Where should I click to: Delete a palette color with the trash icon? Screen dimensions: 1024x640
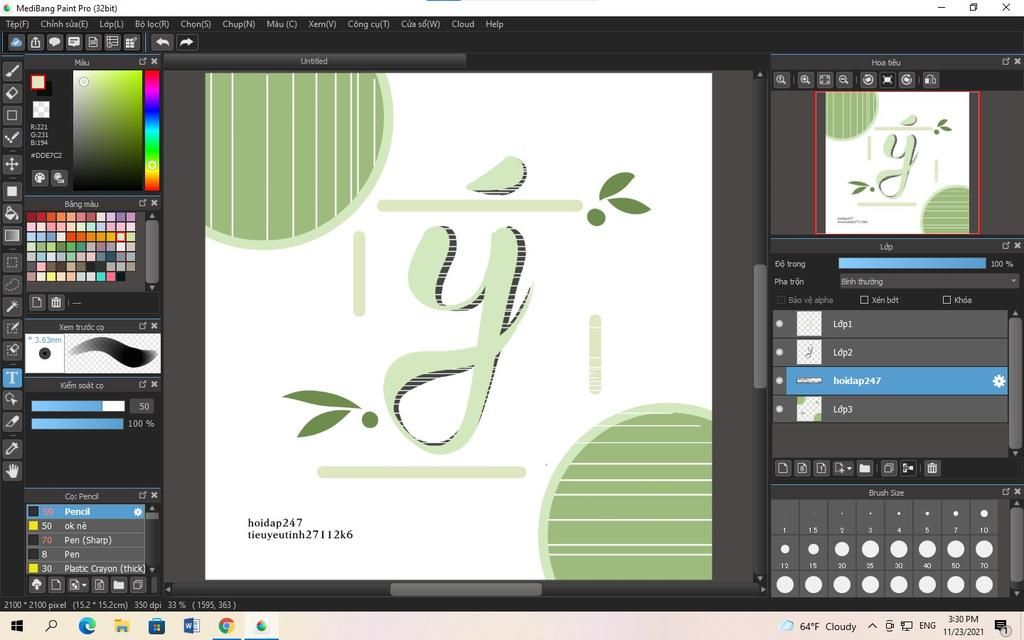(x=56, y=302)
